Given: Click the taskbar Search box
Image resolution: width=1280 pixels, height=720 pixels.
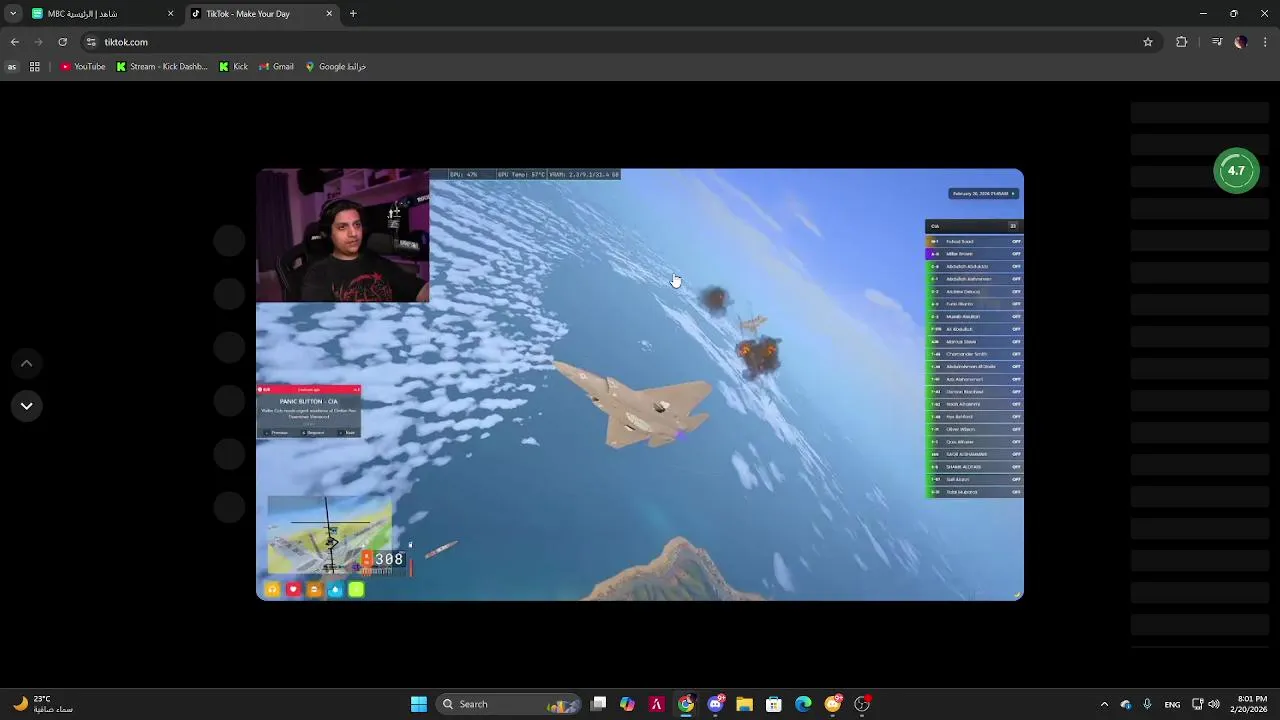Looking at the screenshot, I should (x=509, y=704).
